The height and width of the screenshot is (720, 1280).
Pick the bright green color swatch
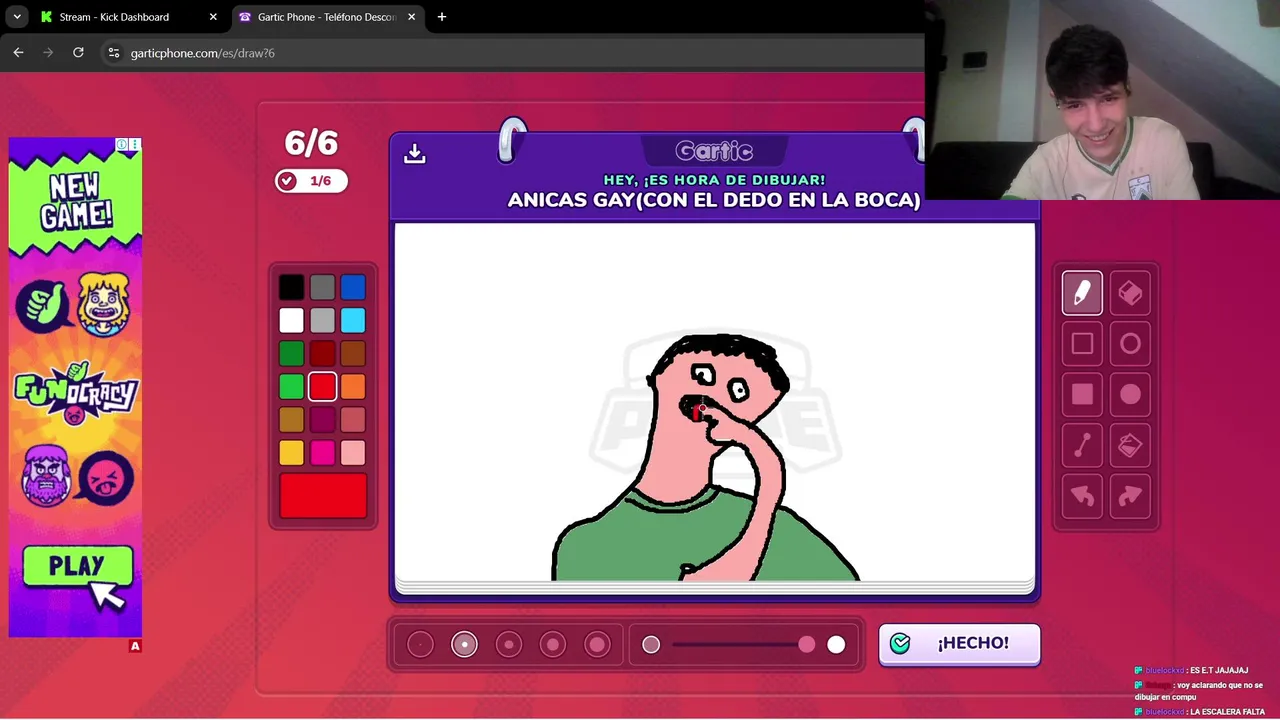pyautogui.click(x=291, y=387)
